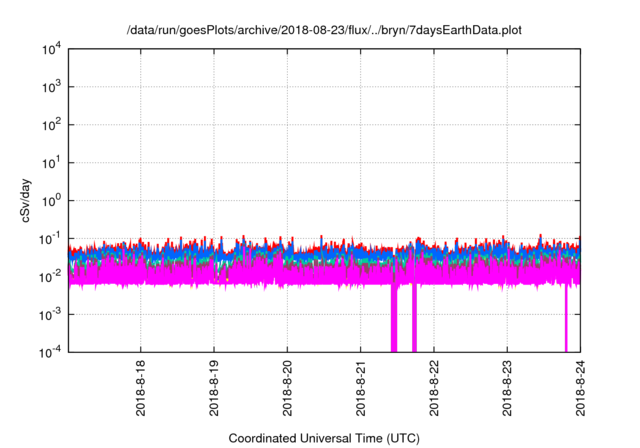This screenshot has width=640, height=448.
Task: Click the 10^-3 y-axis tick label
Action: 50,315
